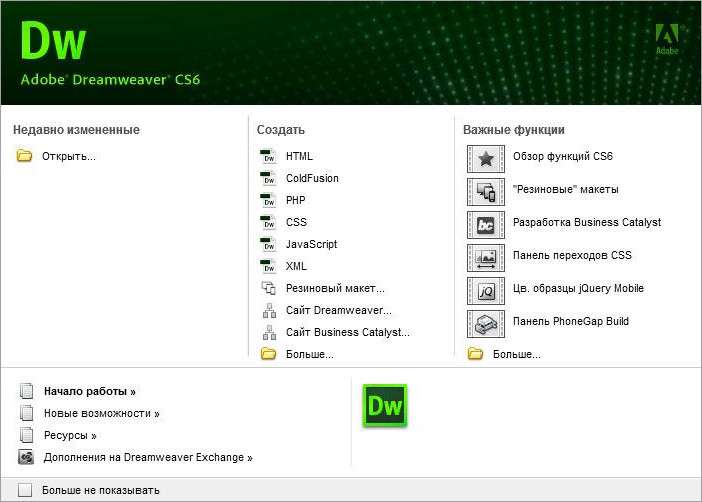Viewport: 702px width, 502px height.
Task: Click the document icon beside Новые возможности
Action: click(26, 413)
